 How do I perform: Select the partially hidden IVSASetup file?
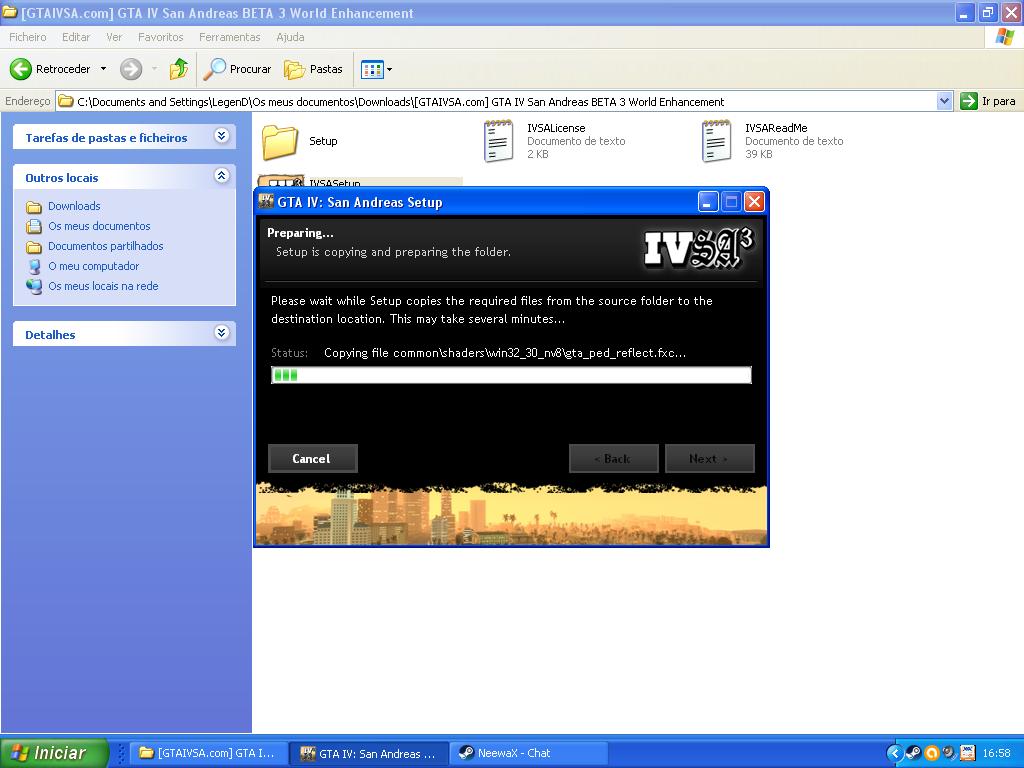point(359,182)
